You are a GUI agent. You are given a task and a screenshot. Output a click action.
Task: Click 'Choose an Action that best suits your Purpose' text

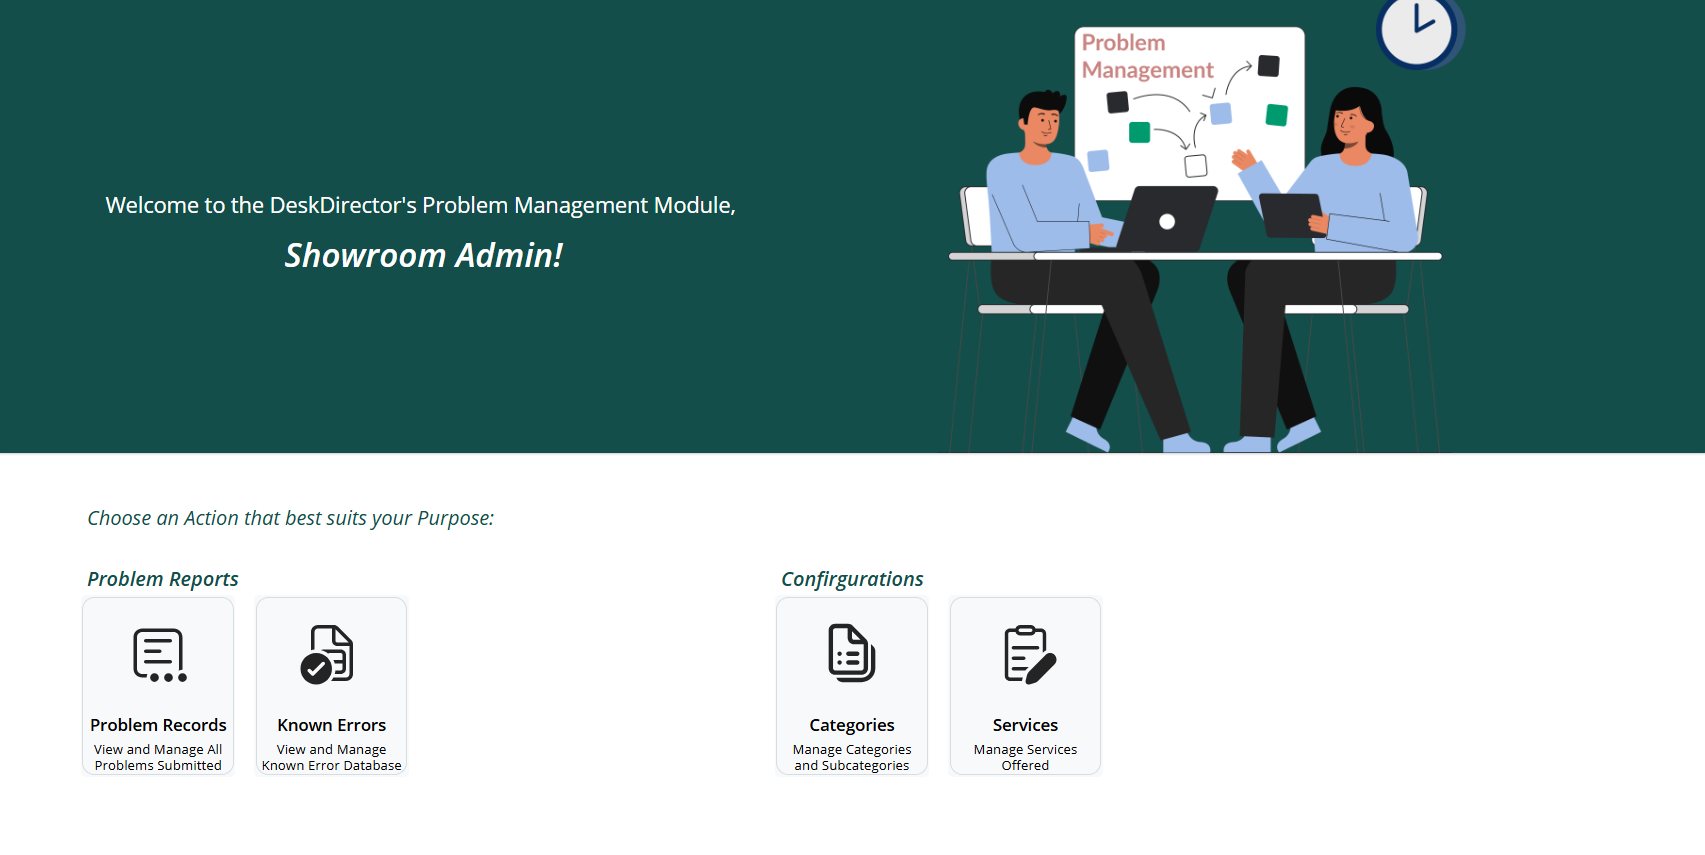pos(290,518)
